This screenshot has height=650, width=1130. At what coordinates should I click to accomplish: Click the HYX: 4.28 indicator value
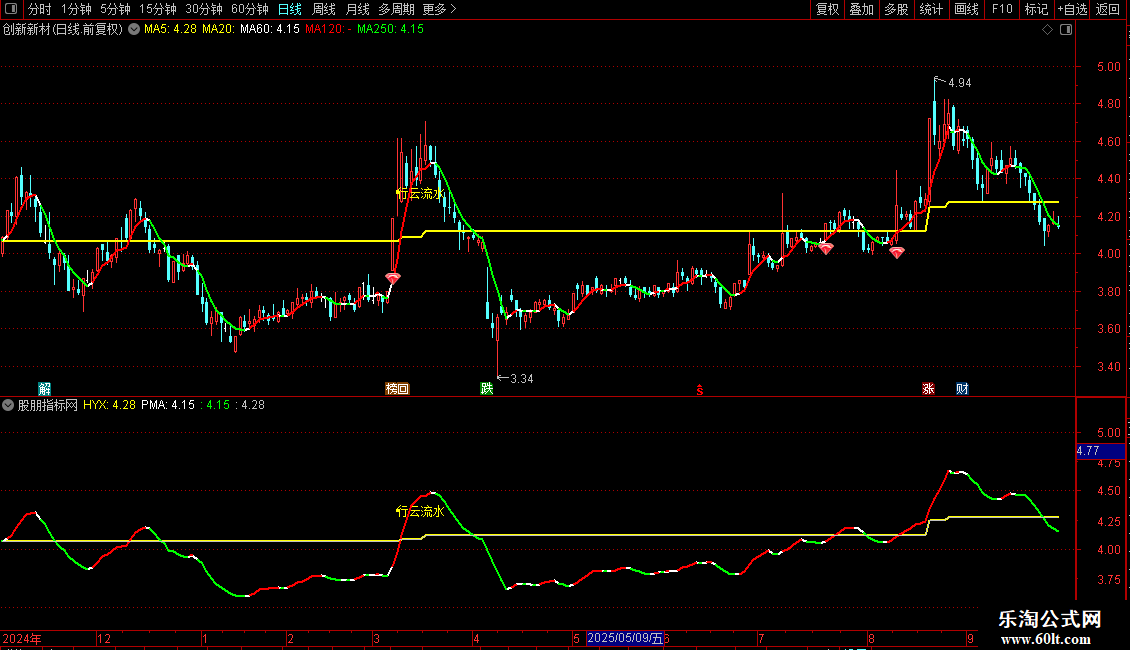[x=110, y=405]
